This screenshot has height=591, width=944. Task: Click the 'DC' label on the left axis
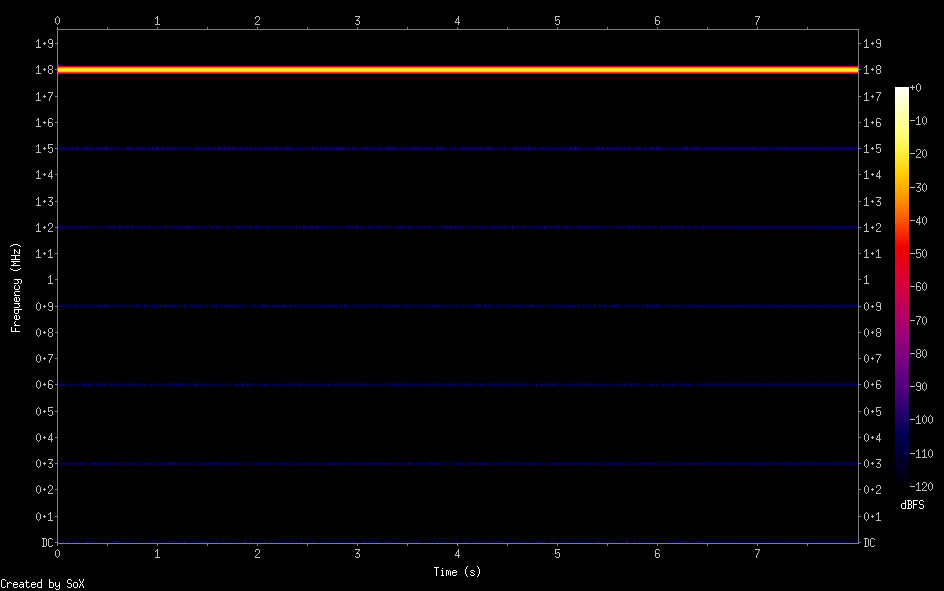pyautogui.click(x=47, y=543)
